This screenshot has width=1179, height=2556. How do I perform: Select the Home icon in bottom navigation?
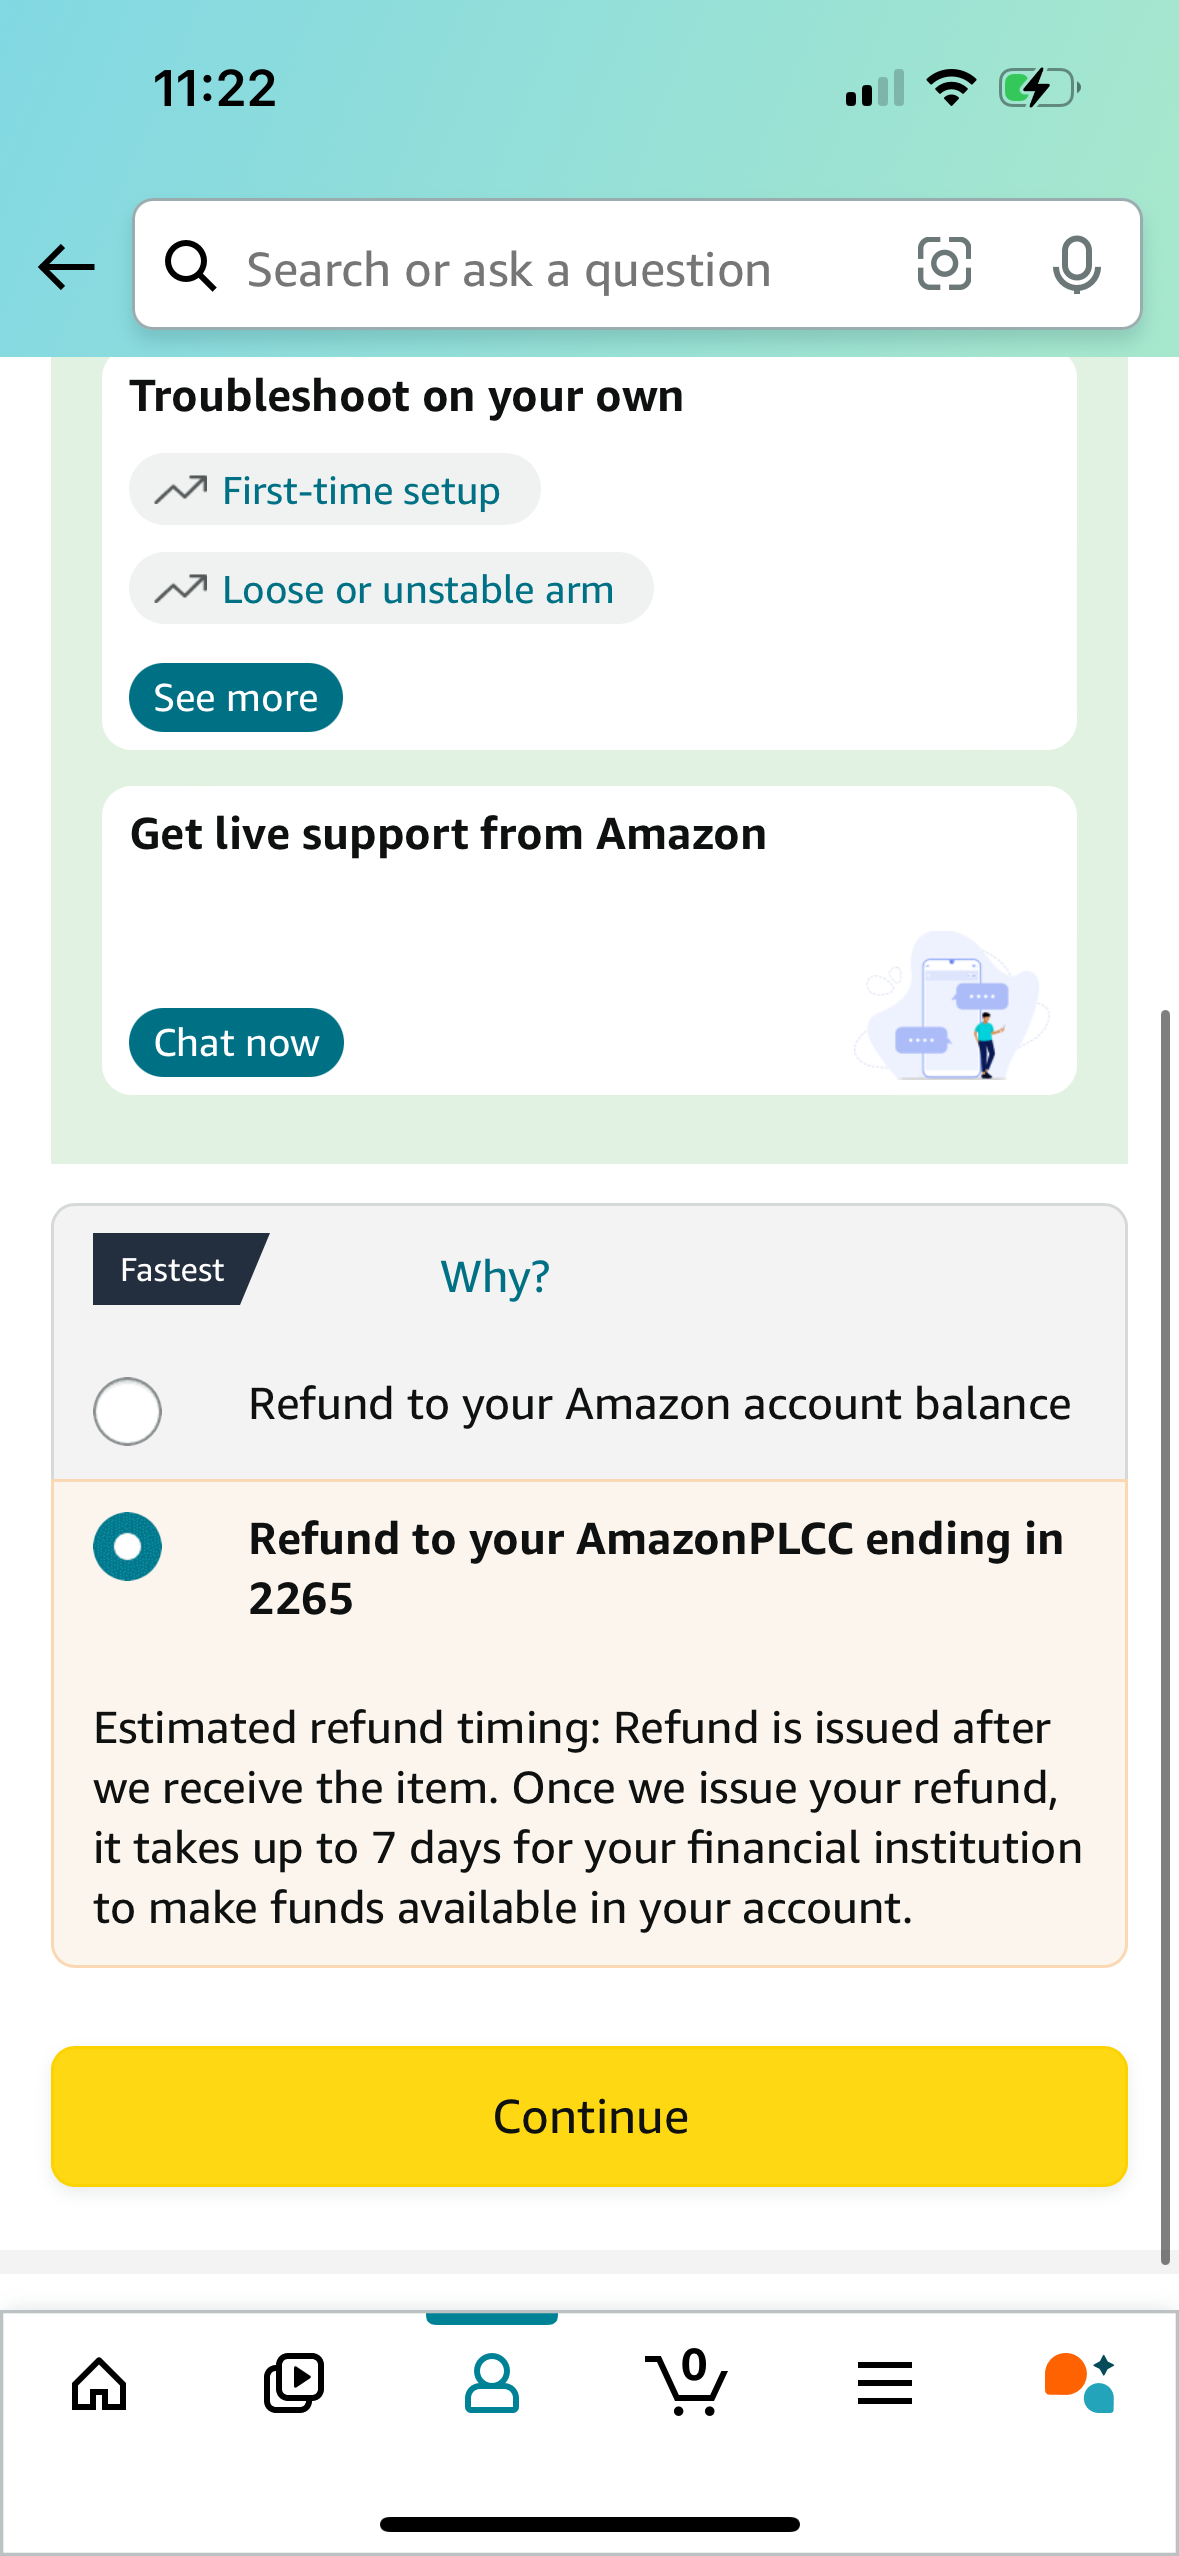[x=98, y=2384]
